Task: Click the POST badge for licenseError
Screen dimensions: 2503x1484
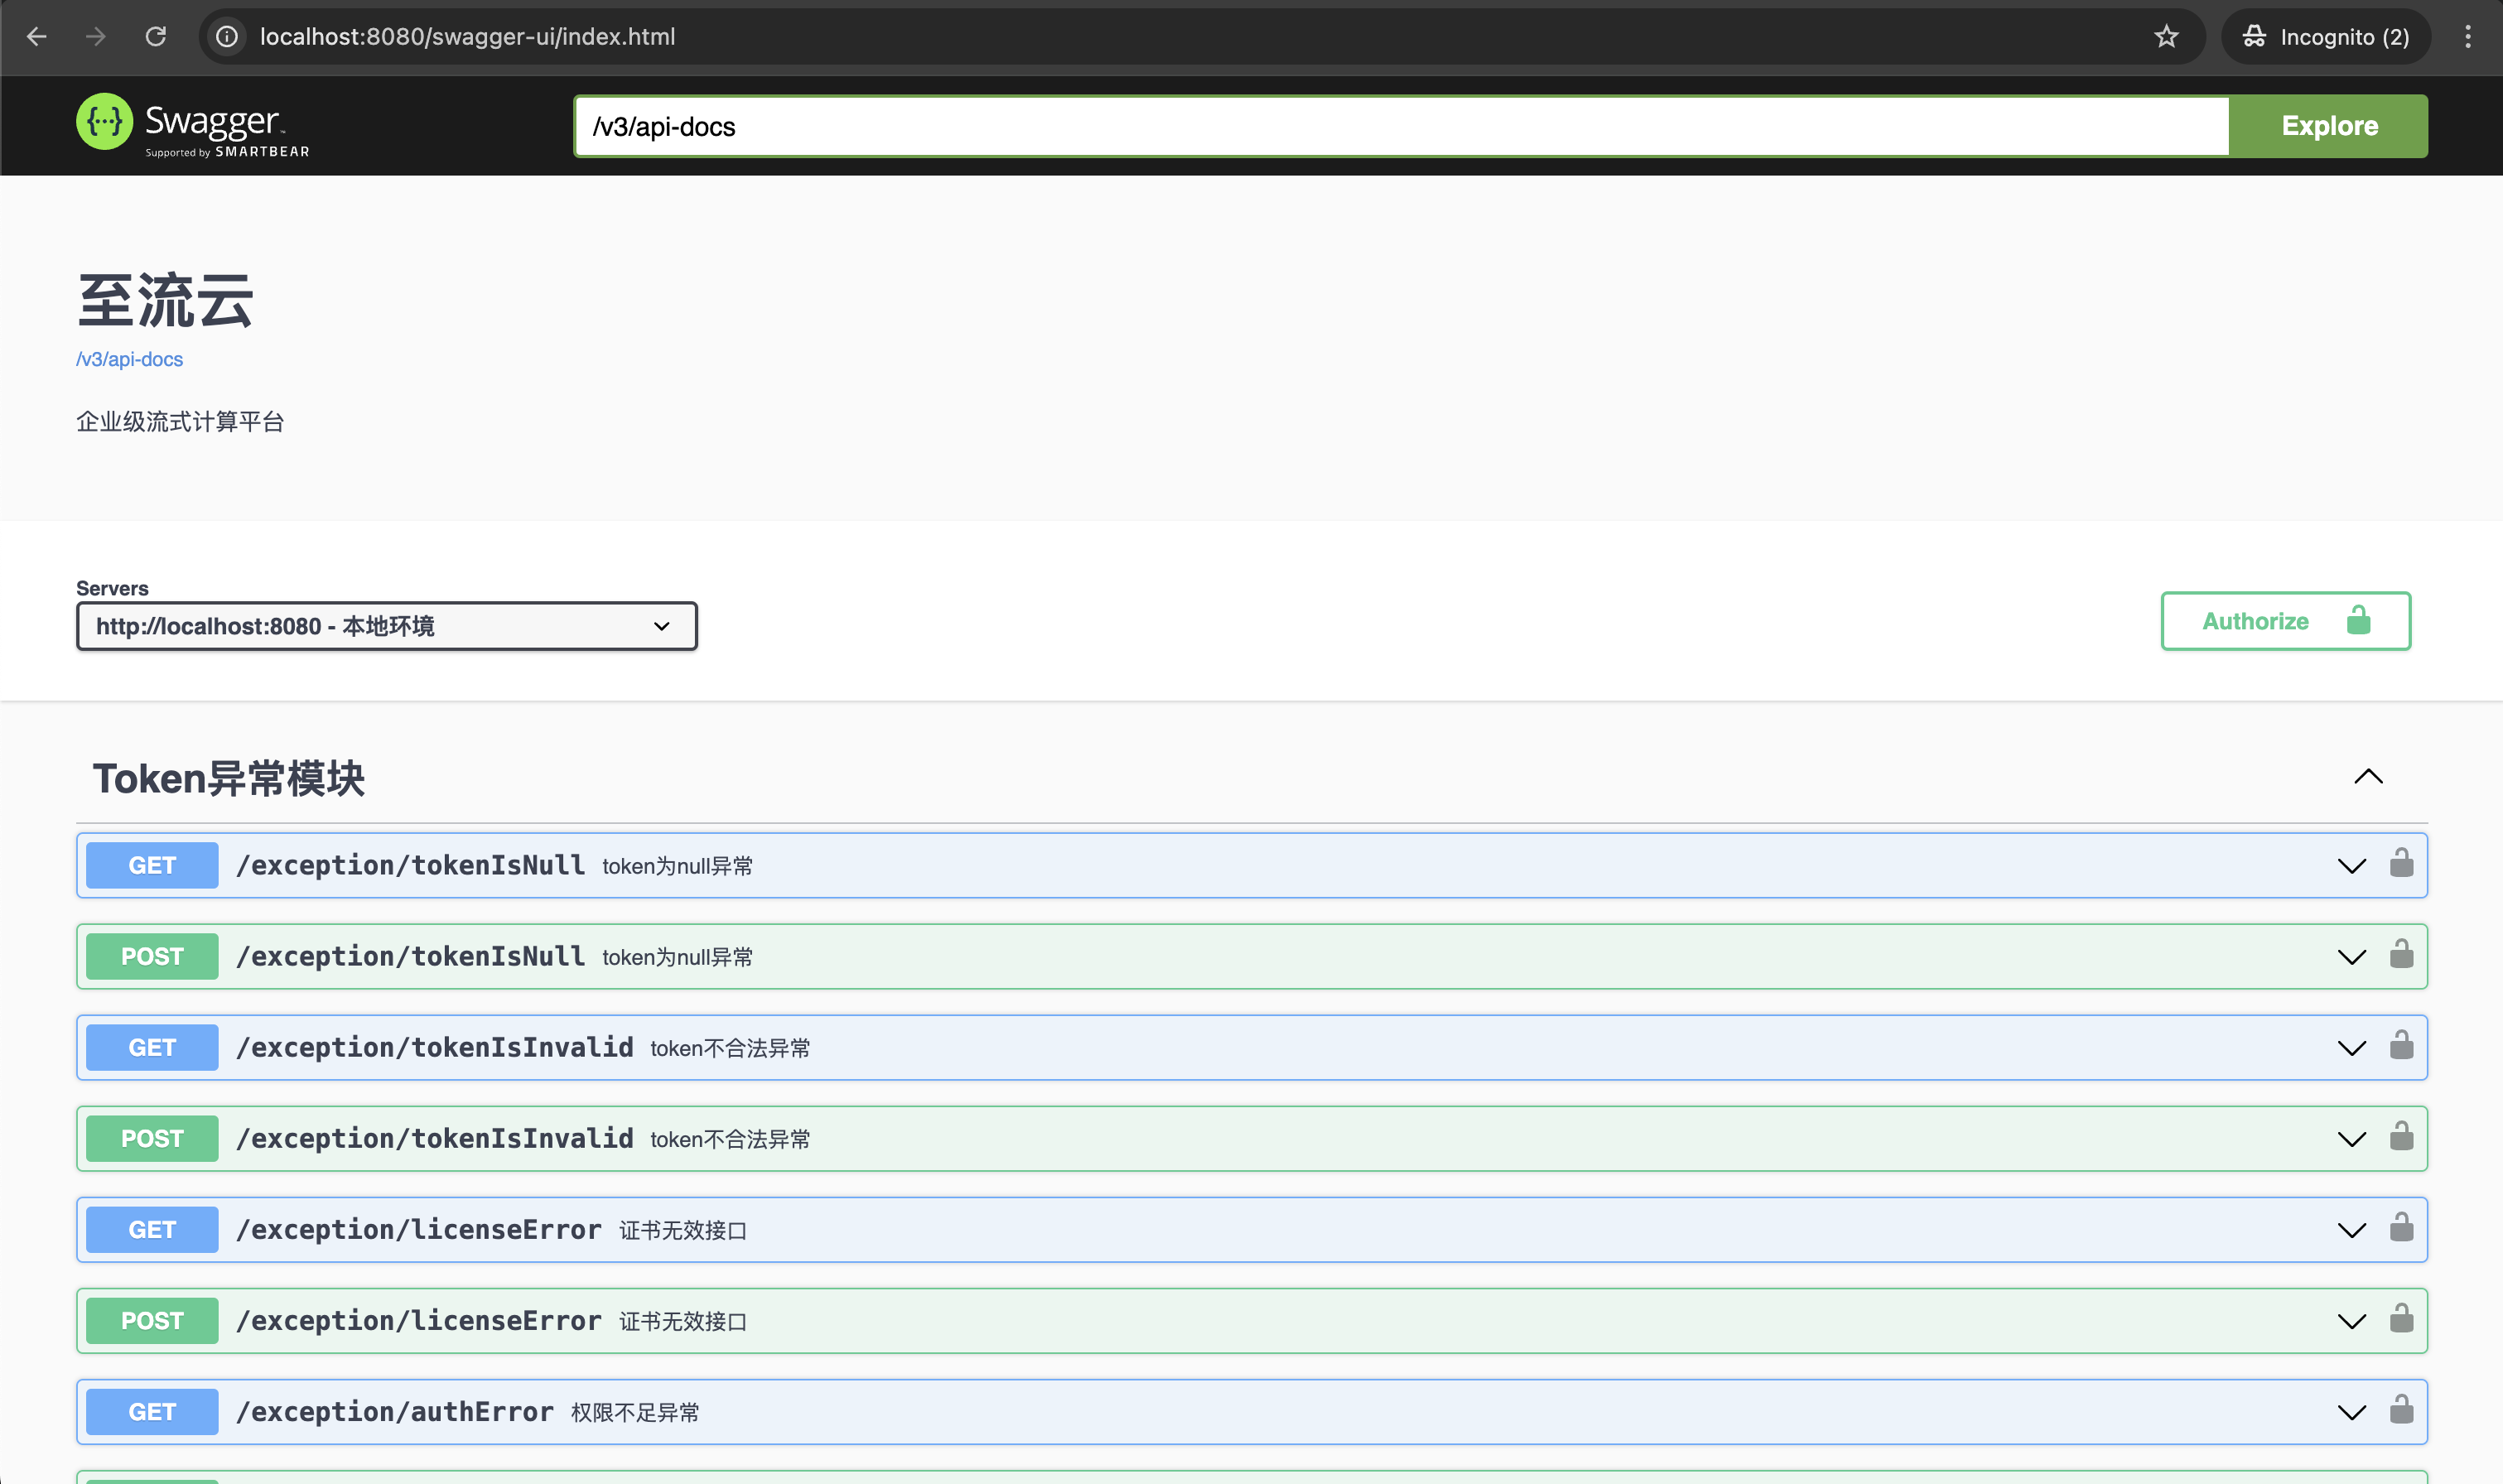Action: coord(152,1320)
